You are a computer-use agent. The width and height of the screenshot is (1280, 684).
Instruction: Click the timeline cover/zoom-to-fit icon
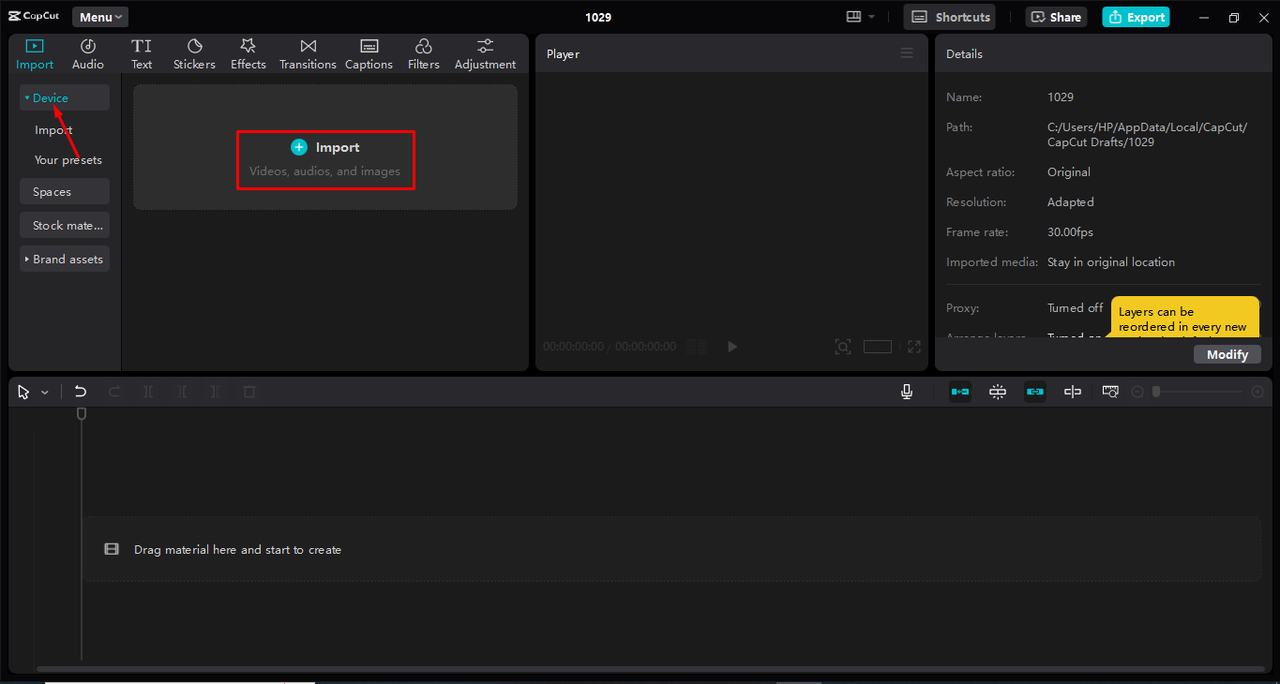pyautogui.click(x=1110, y=392)
